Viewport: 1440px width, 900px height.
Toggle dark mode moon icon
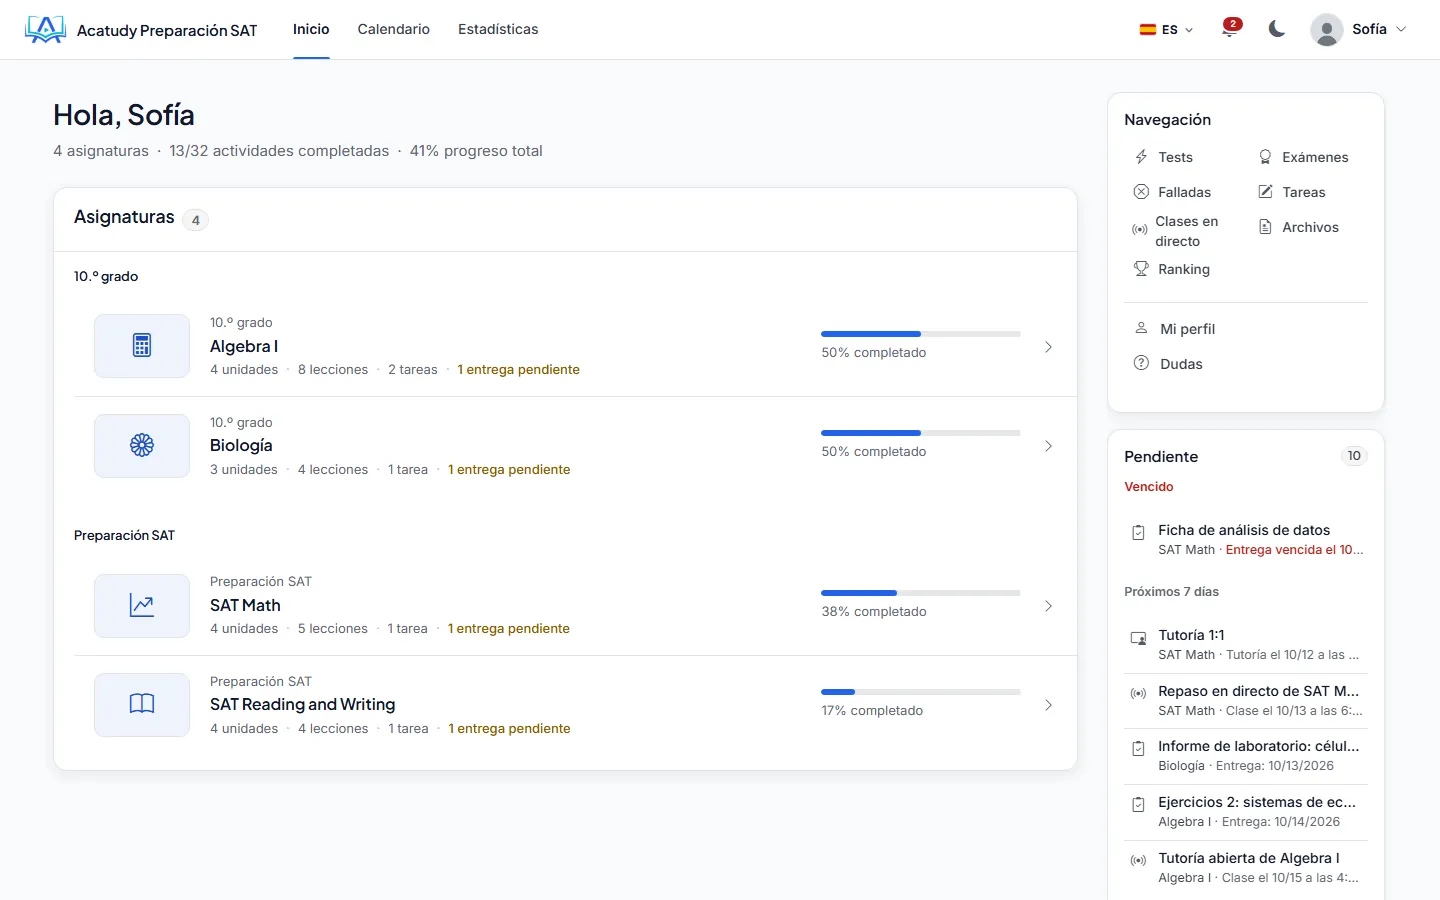pos(1276,29)
